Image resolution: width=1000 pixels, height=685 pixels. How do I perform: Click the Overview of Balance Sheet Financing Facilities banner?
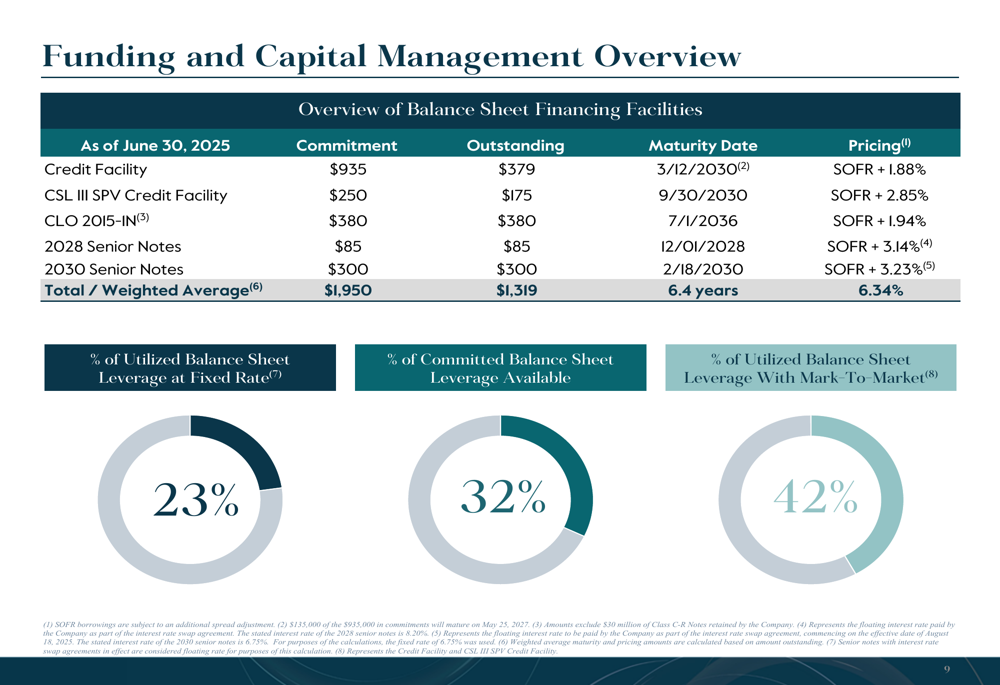(x=500, y=110)
